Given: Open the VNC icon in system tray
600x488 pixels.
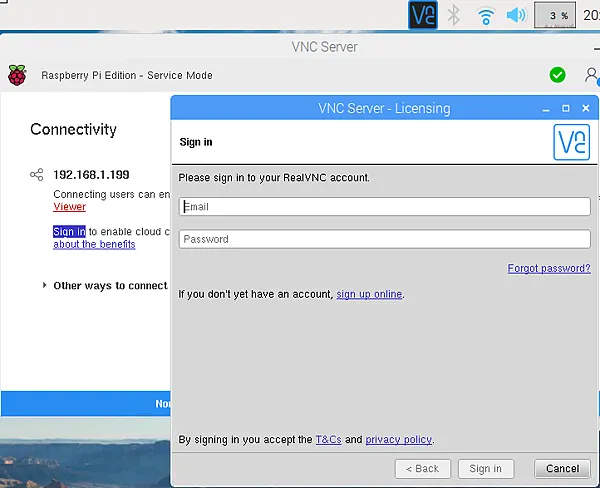Looking at the screenshot, I should [x=423, y=15].
